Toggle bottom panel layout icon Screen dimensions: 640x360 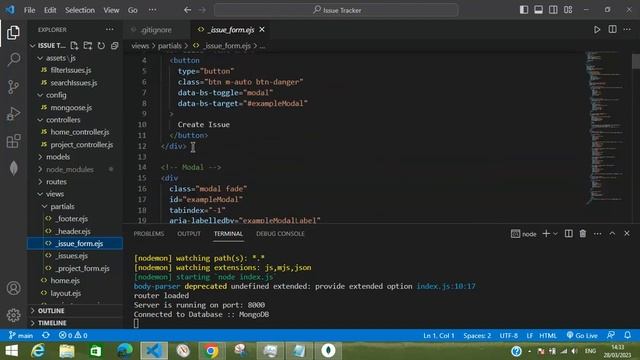[539, 10]
